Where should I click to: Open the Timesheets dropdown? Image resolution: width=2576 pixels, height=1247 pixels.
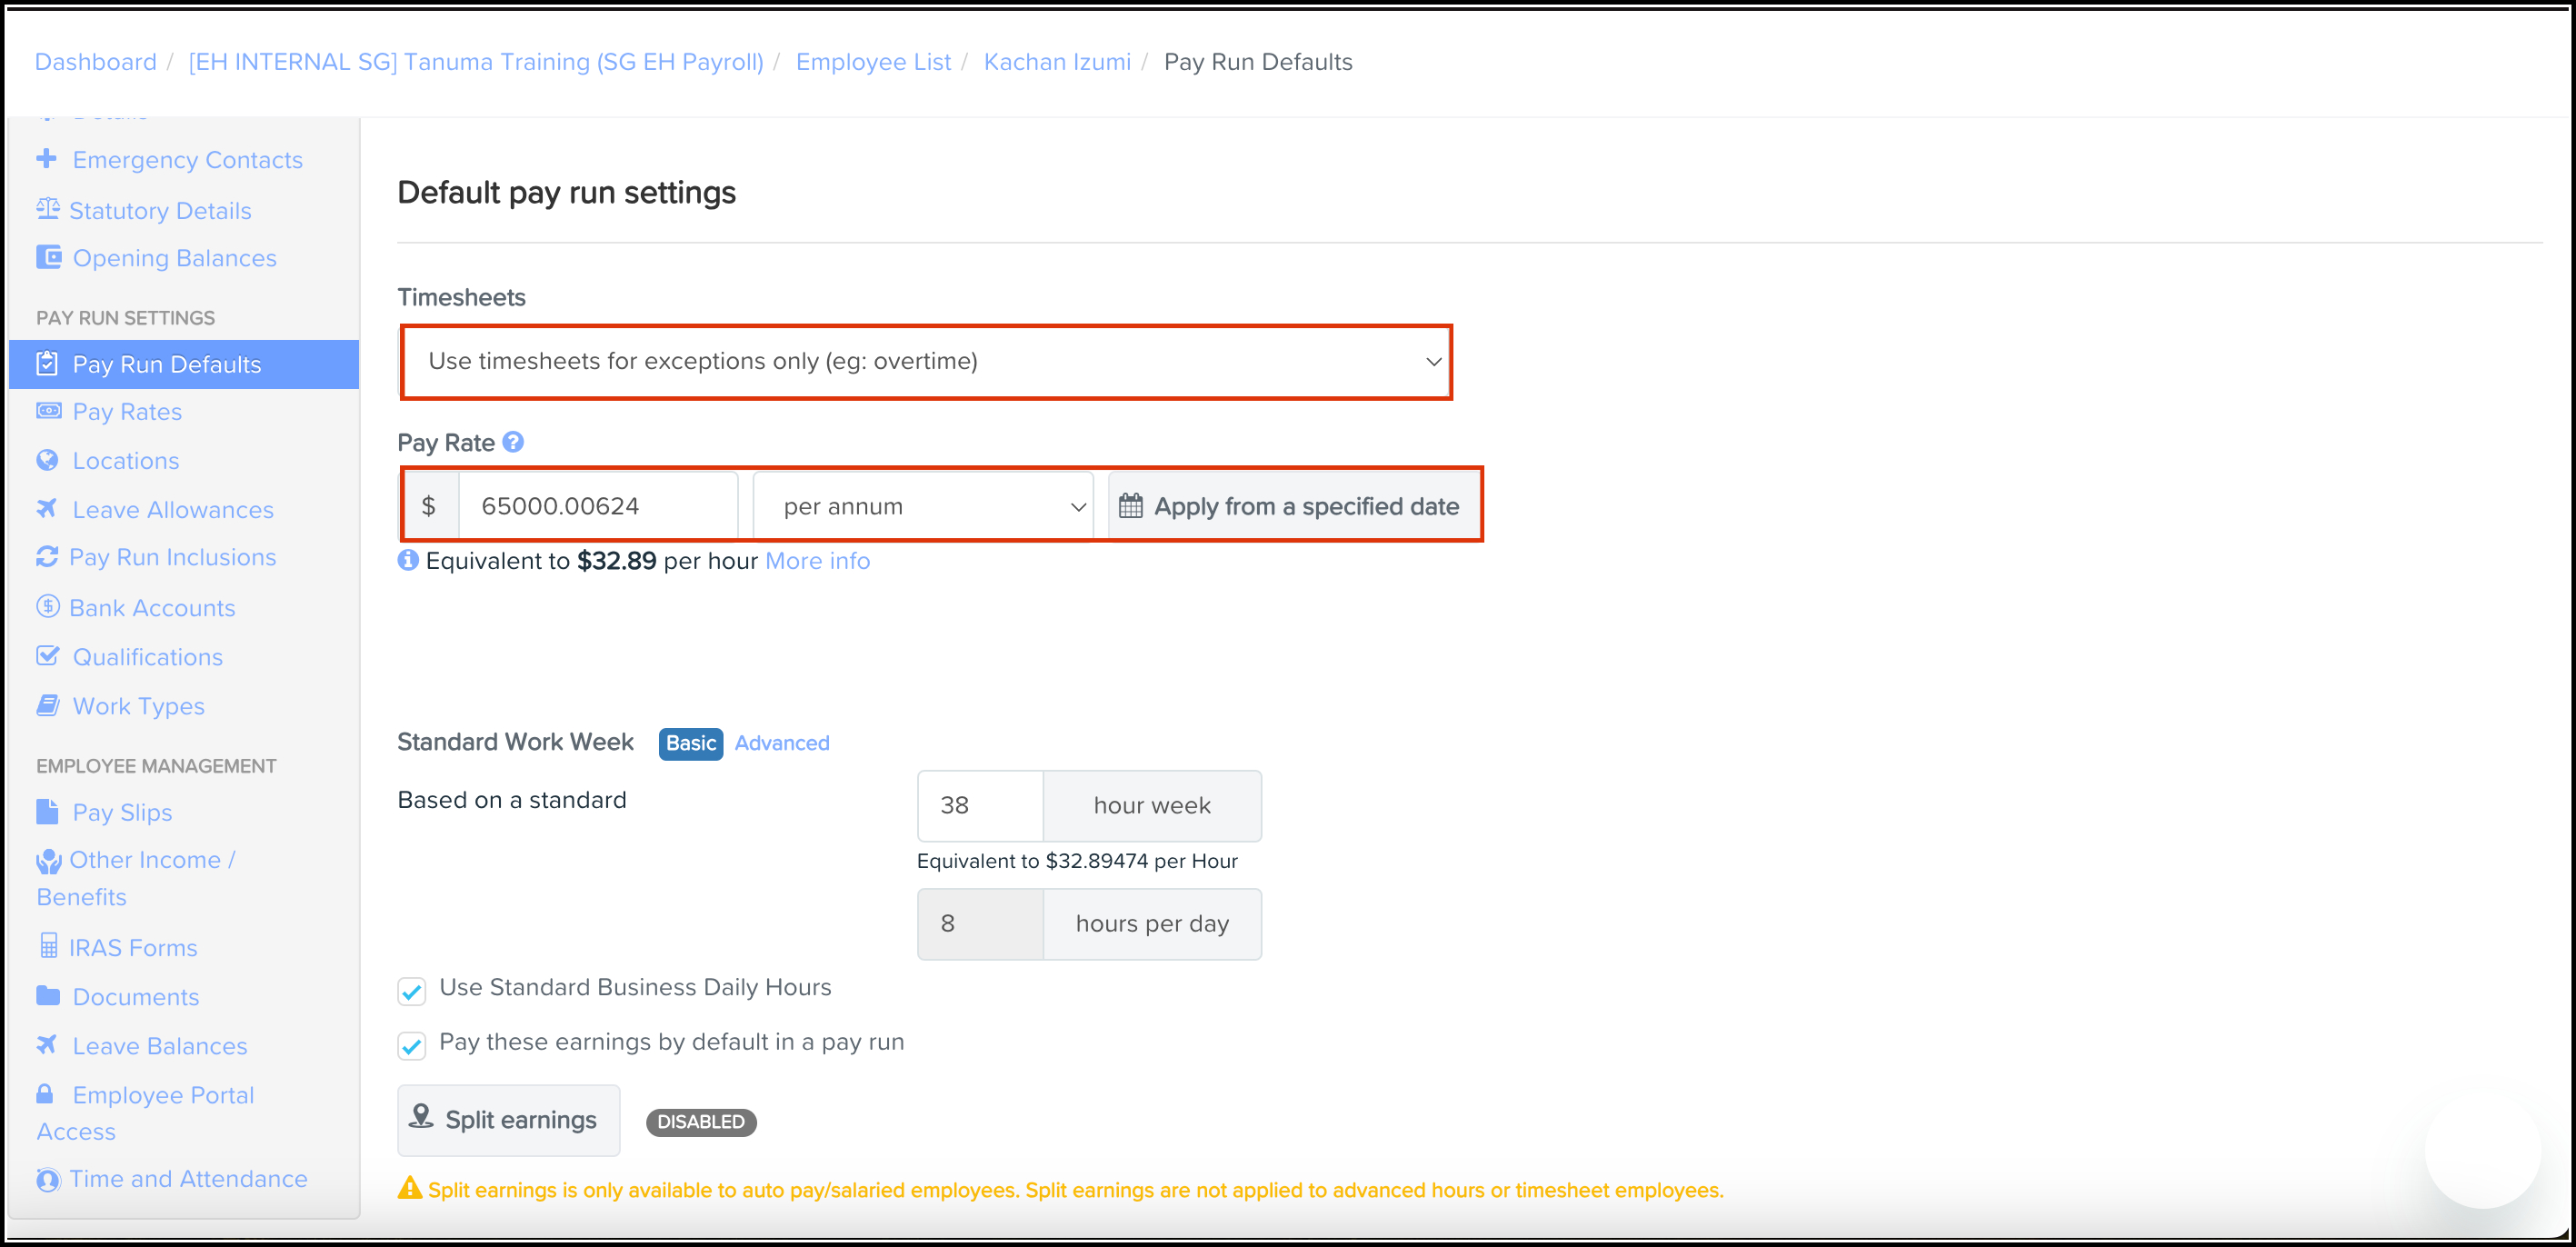925,362
